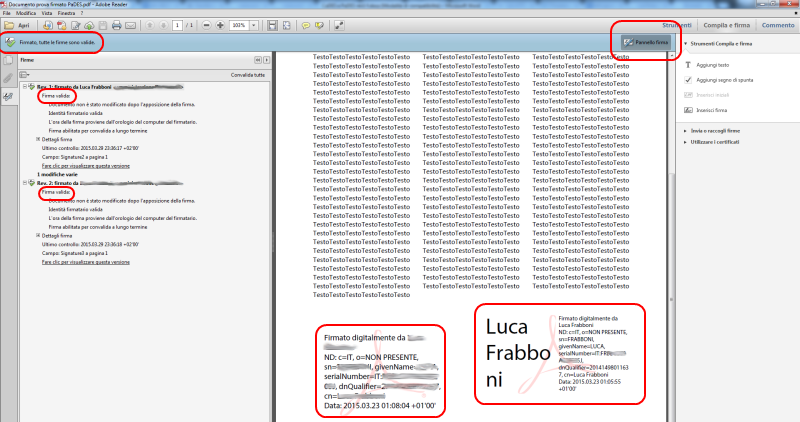
Task: Go to the previous page with the up arrow
Action: coord(149,25)
